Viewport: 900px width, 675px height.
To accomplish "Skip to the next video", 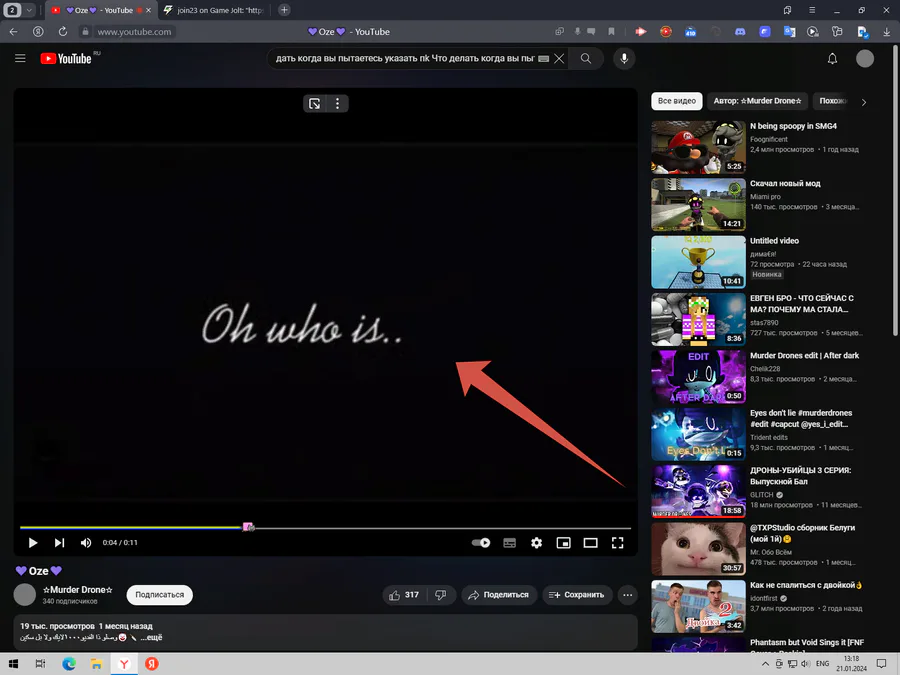I will point(59,542).
